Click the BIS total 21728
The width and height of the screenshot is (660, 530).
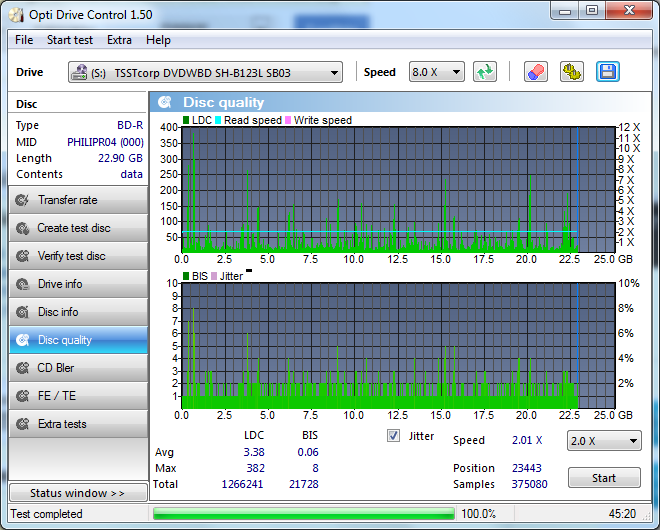coord(303,485)
